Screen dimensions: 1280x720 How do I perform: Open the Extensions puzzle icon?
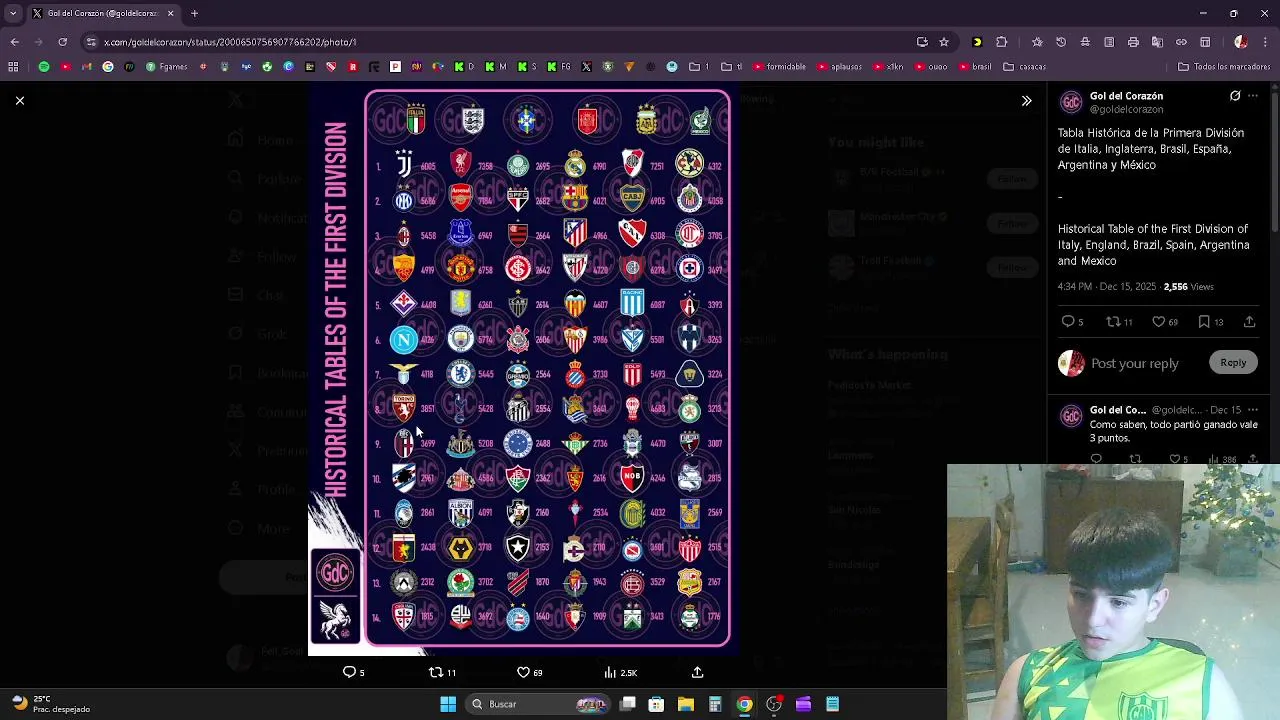[x=1001, y=42]
